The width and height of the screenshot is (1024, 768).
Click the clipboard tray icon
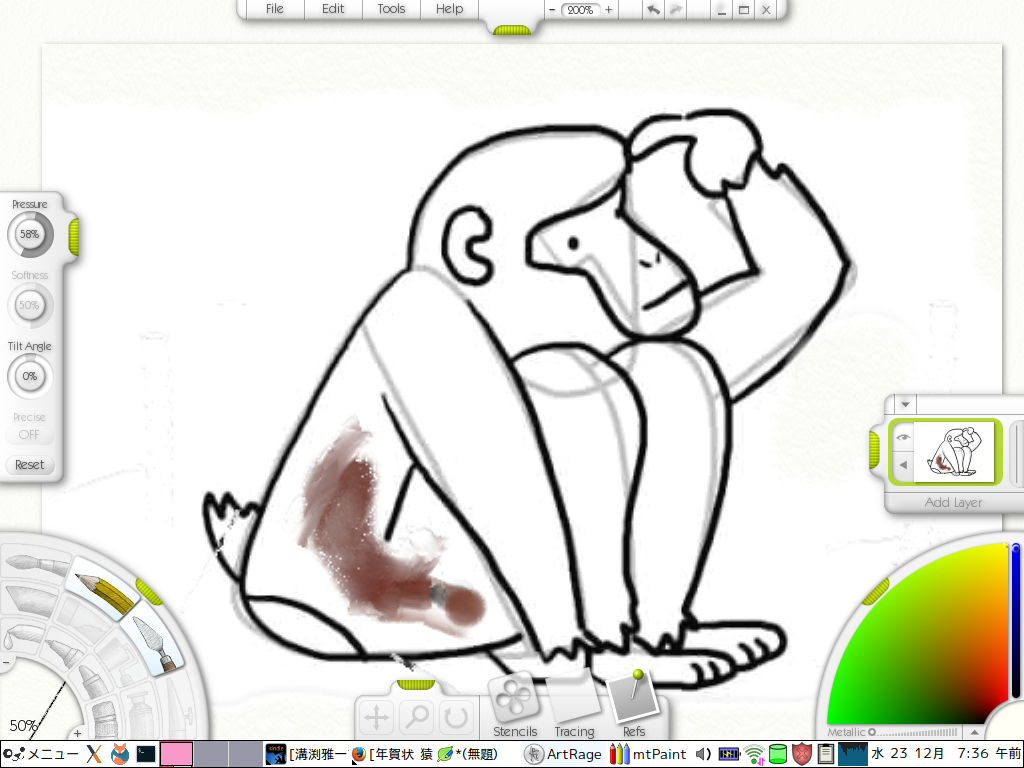click(825, 754)
